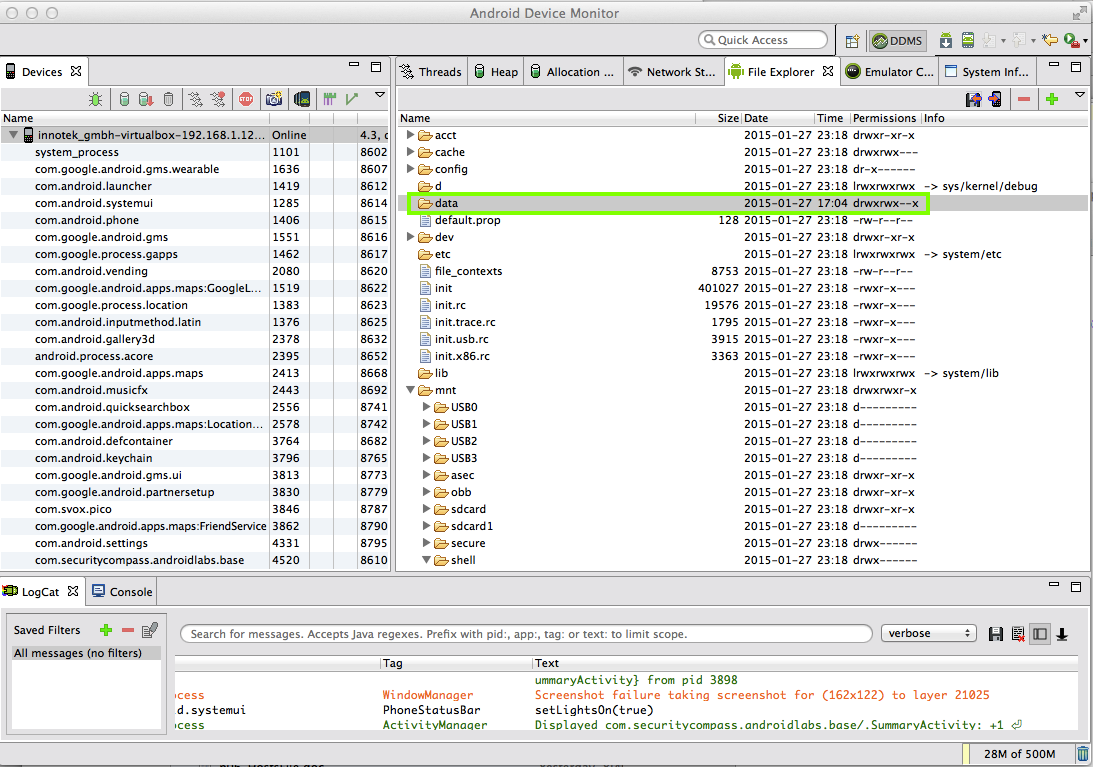Image resolution: width=1093 pixels, height=767 pixels.
Task: Pull a file from the device
Action: (973, 99)
